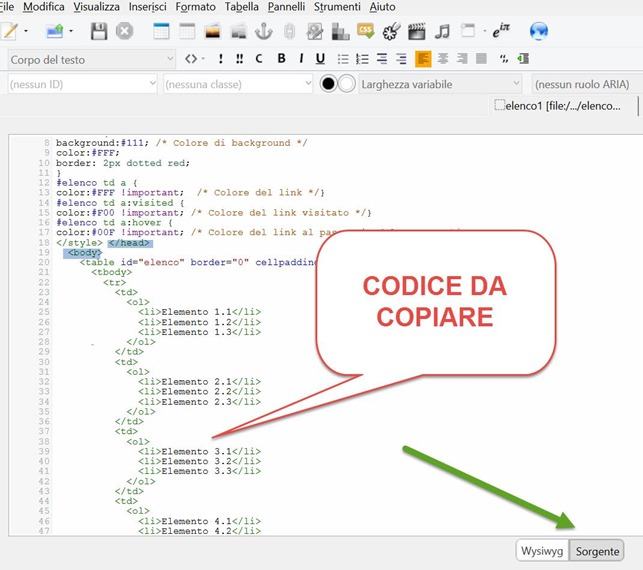Open the CSS stylesheet icon
The image size is (643, 570).
click(x=365, y=31)
